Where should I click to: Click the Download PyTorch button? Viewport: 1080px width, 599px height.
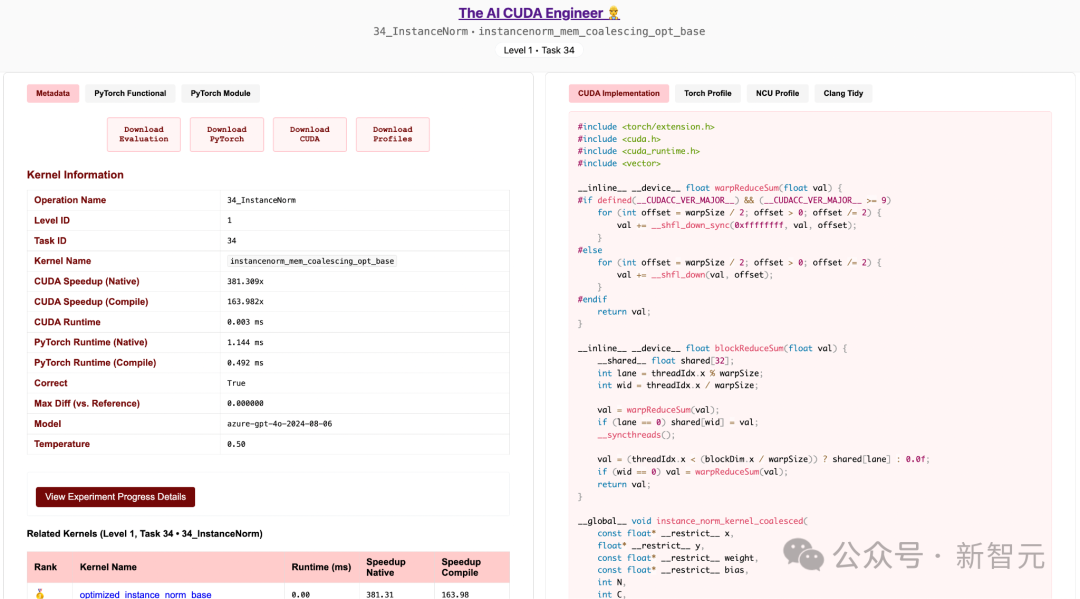tap(227, 134)
